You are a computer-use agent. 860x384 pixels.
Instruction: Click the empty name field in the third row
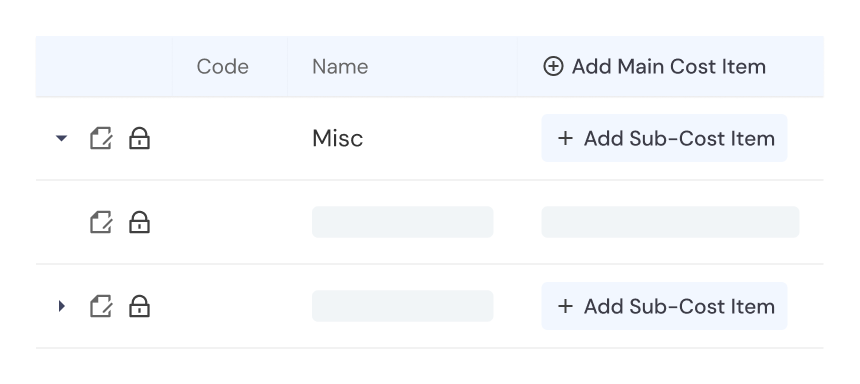click(403, 306)
